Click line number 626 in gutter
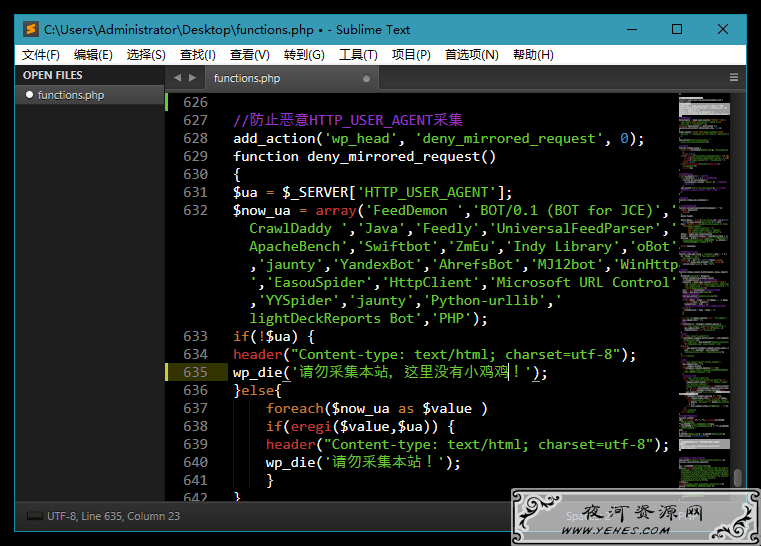This screenshot has width=761, height=546. 195,102
